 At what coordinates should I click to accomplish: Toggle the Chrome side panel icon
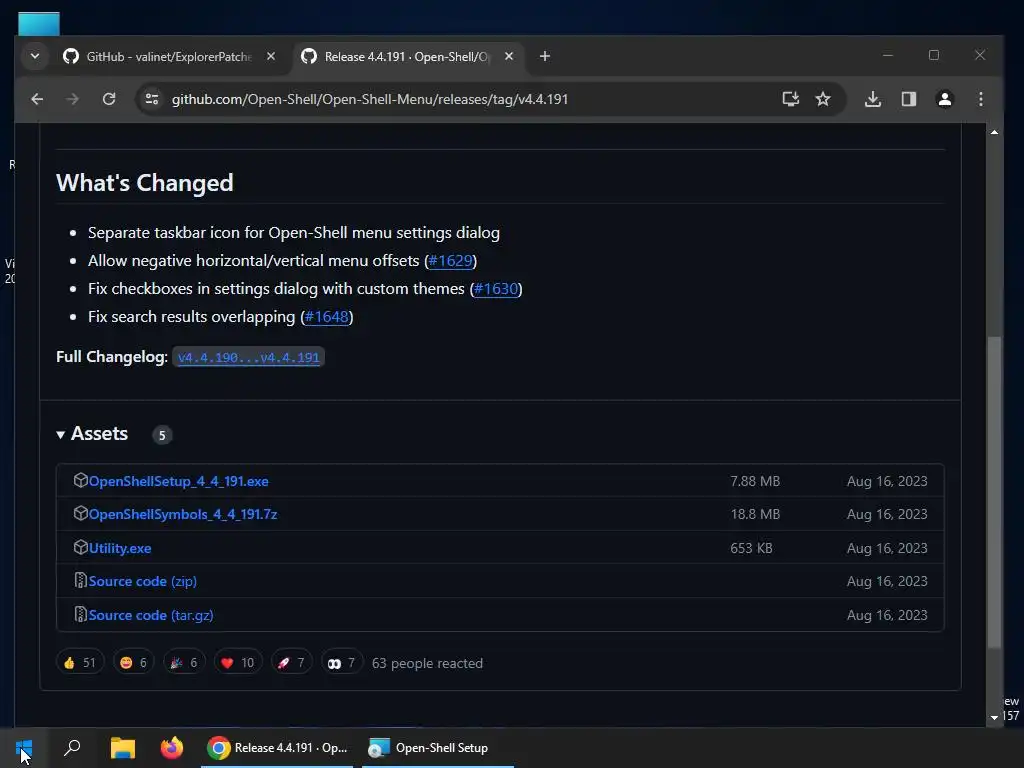tap(908, 99)
